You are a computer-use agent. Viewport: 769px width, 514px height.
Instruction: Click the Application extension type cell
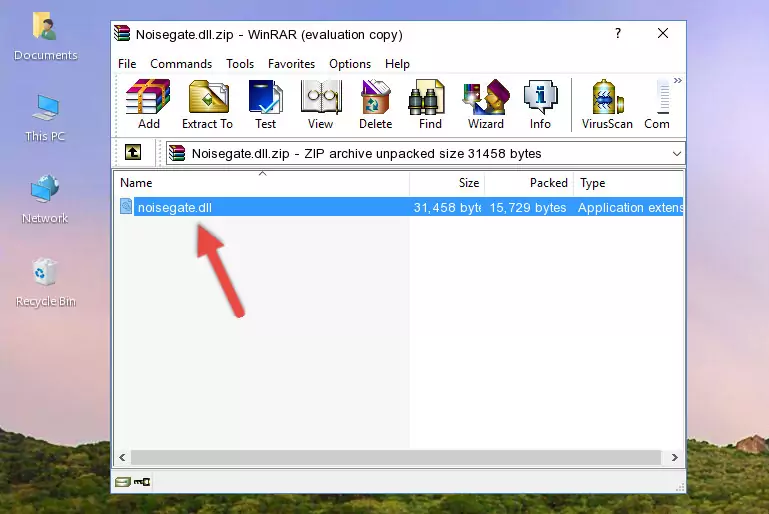coord(630,207)
